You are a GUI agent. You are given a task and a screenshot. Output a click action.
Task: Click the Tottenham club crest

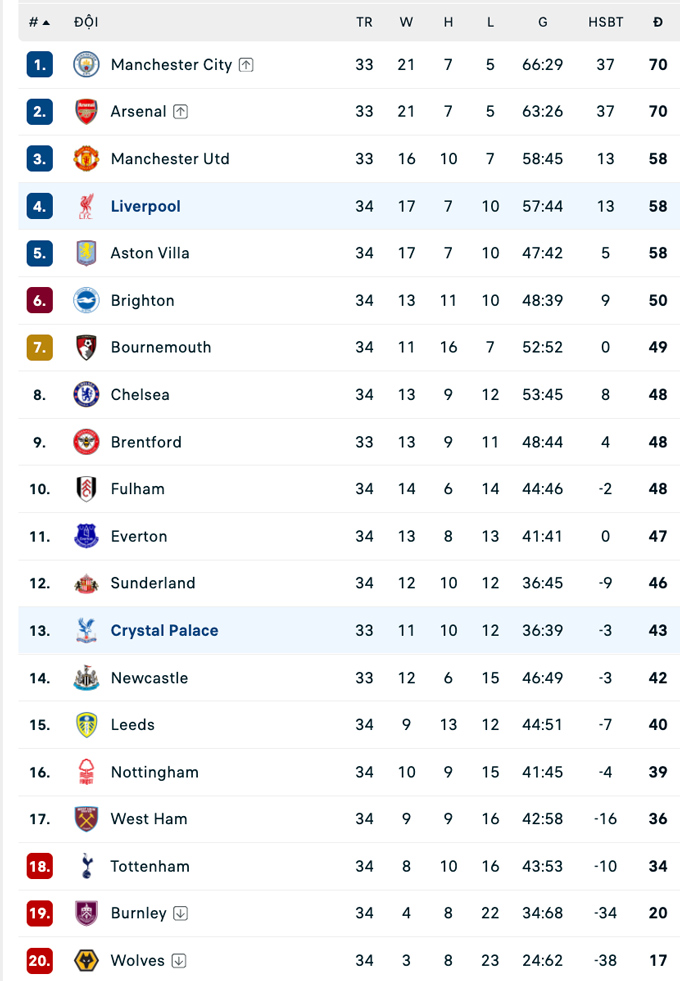tap(87, 867)
